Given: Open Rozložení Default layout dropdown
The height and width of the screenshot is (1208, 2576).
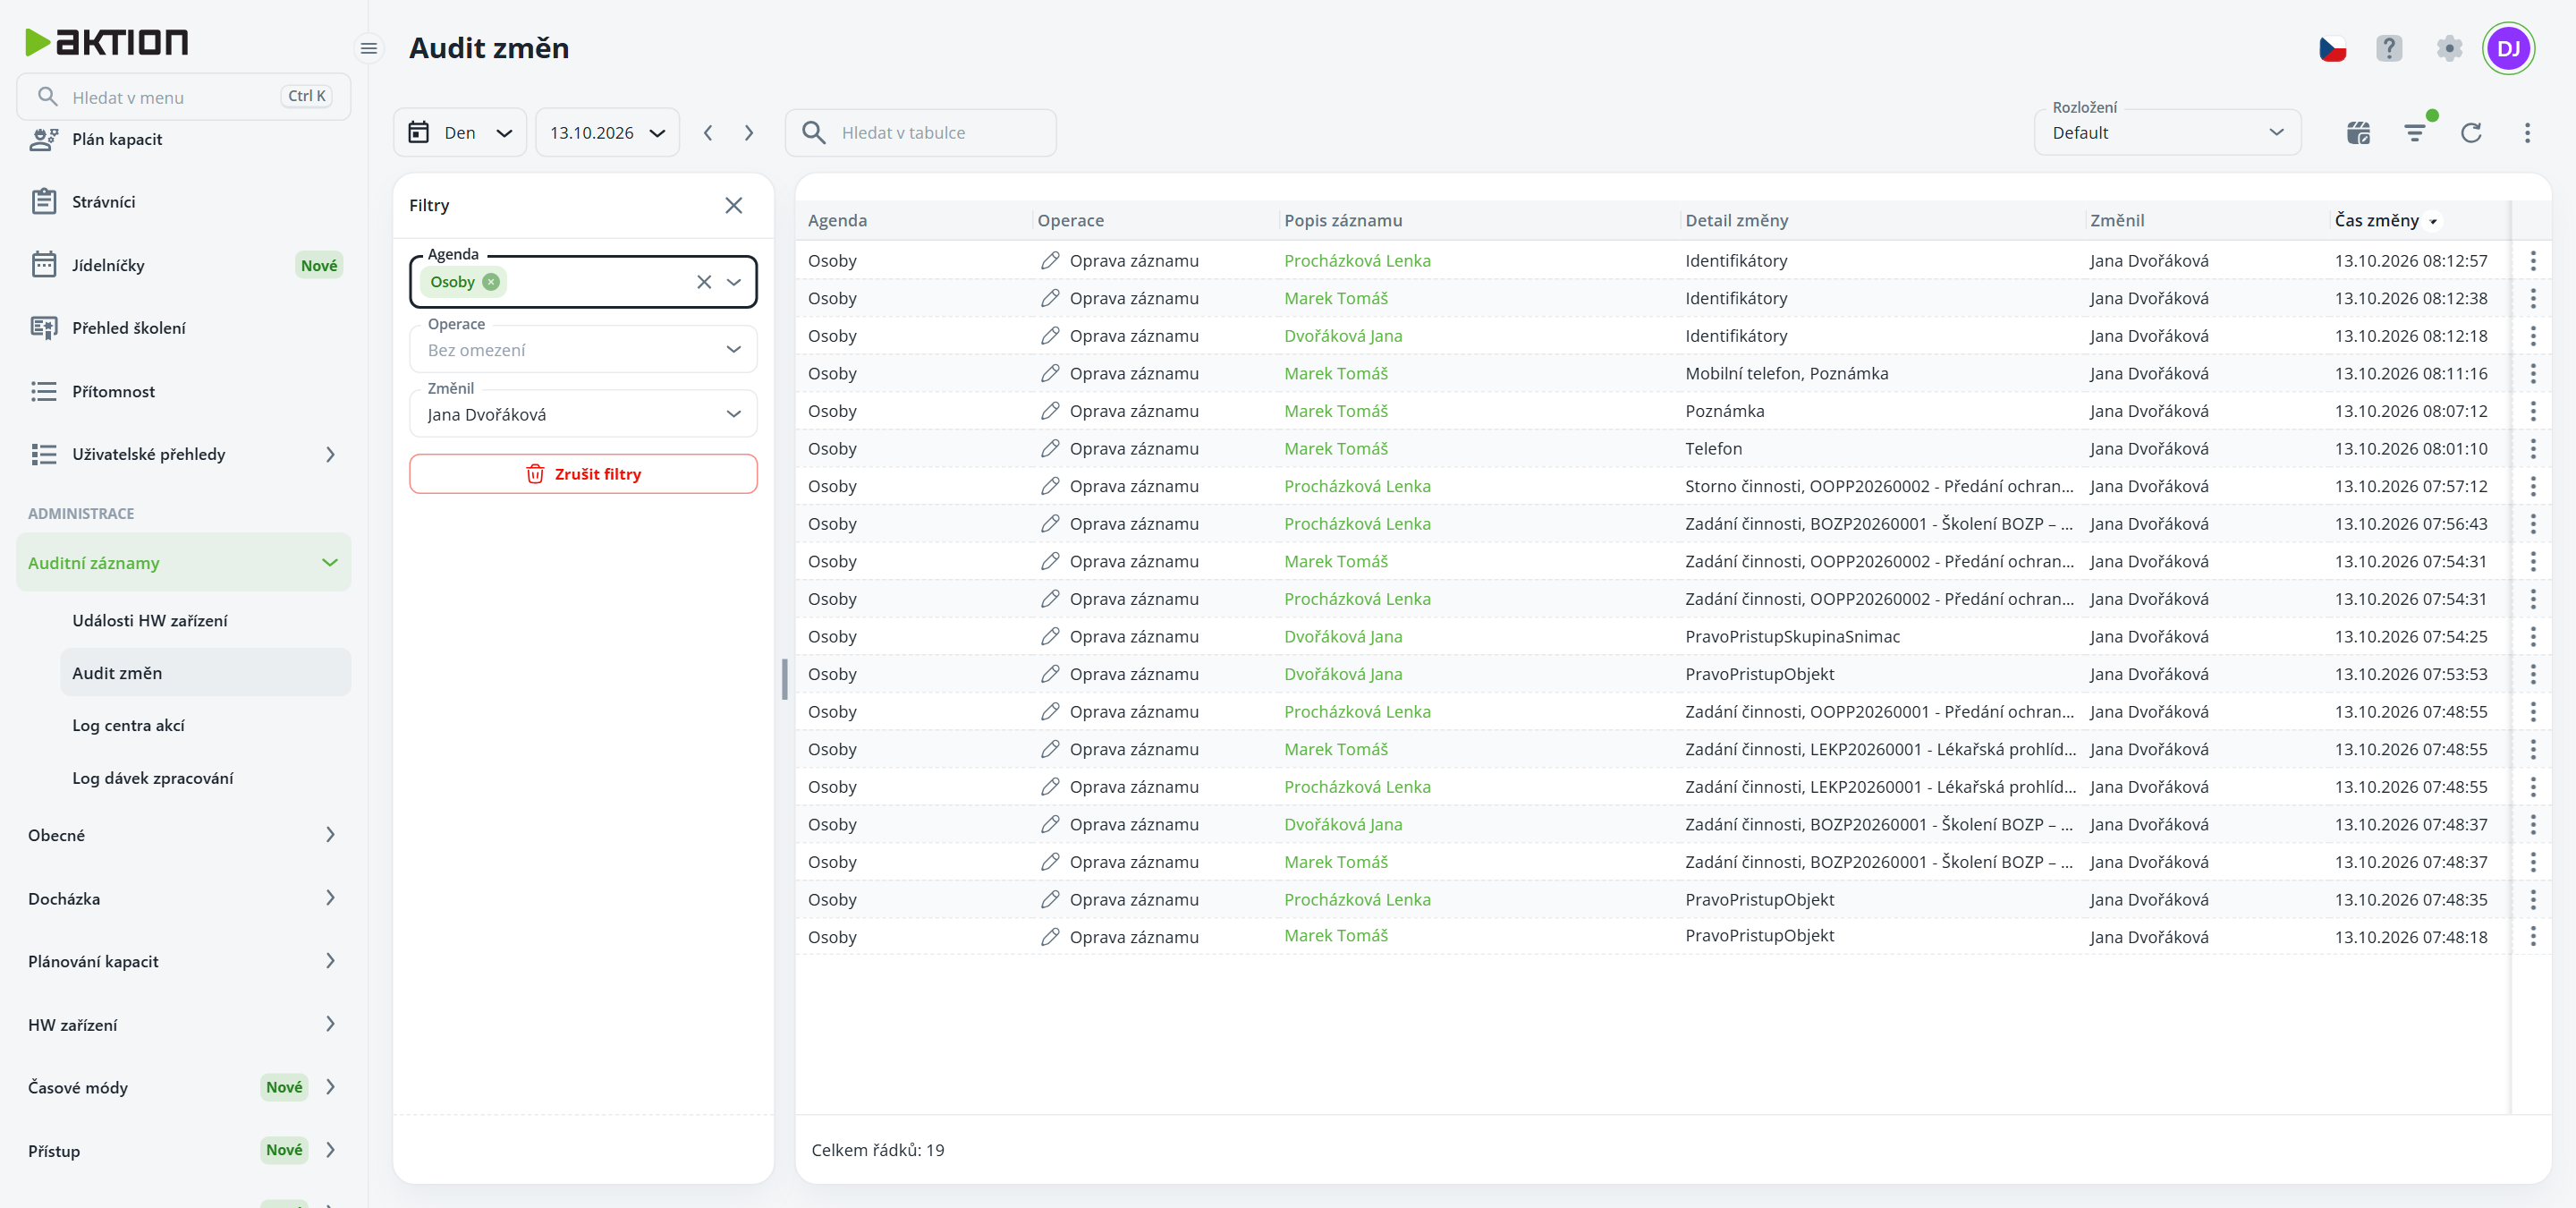Looking at the screenshot, I should [2167, 133].
